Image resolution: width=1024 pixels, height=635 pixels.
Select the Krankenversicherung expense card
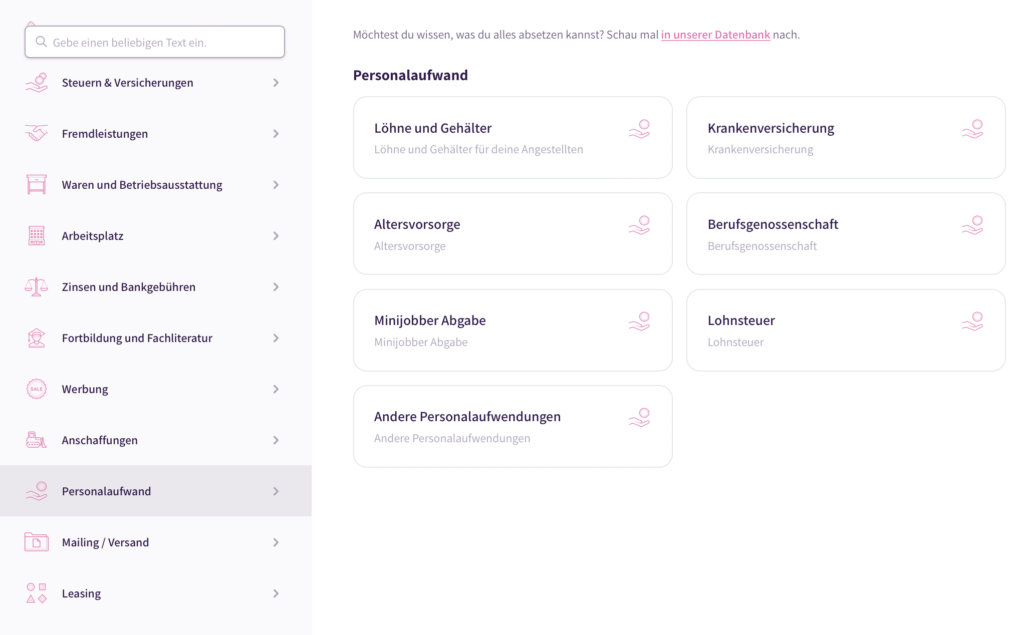click(x=845, y=138)
